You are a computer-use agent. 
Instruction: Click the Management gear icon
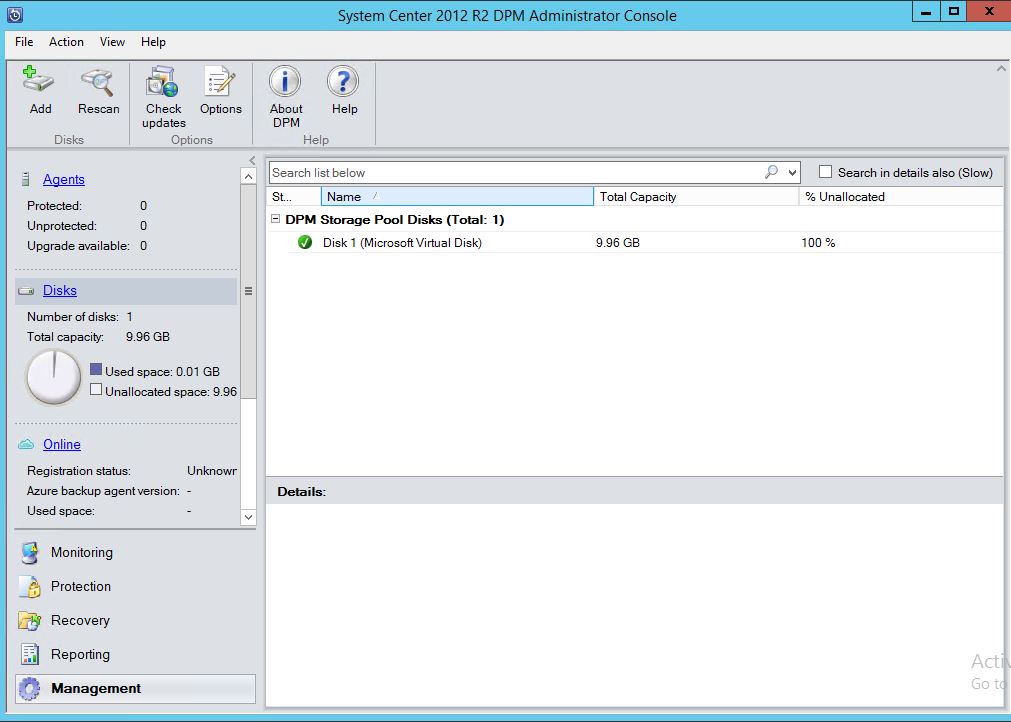30,688
